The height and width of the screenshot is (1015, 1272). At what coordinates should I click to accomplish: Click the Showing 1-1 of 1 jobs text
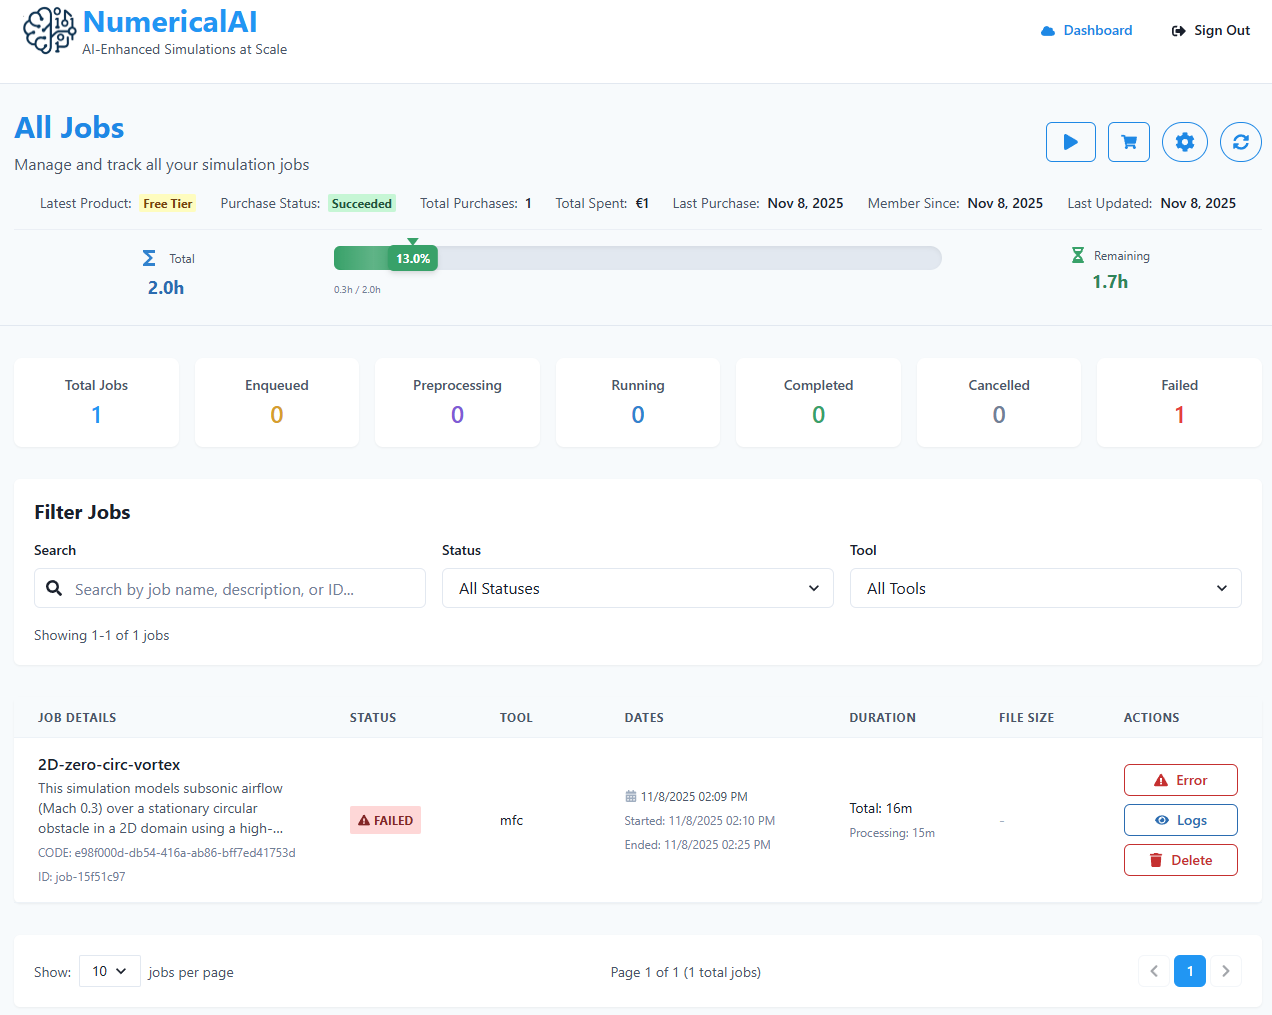tap(102, 635)
